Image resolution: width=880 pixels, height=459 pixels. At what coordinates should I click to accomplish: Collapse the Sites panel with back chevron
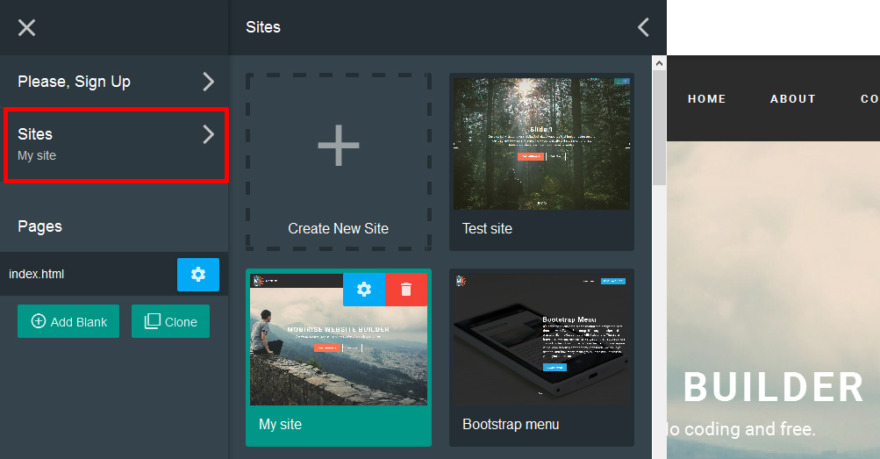click(x=643, y=27)
